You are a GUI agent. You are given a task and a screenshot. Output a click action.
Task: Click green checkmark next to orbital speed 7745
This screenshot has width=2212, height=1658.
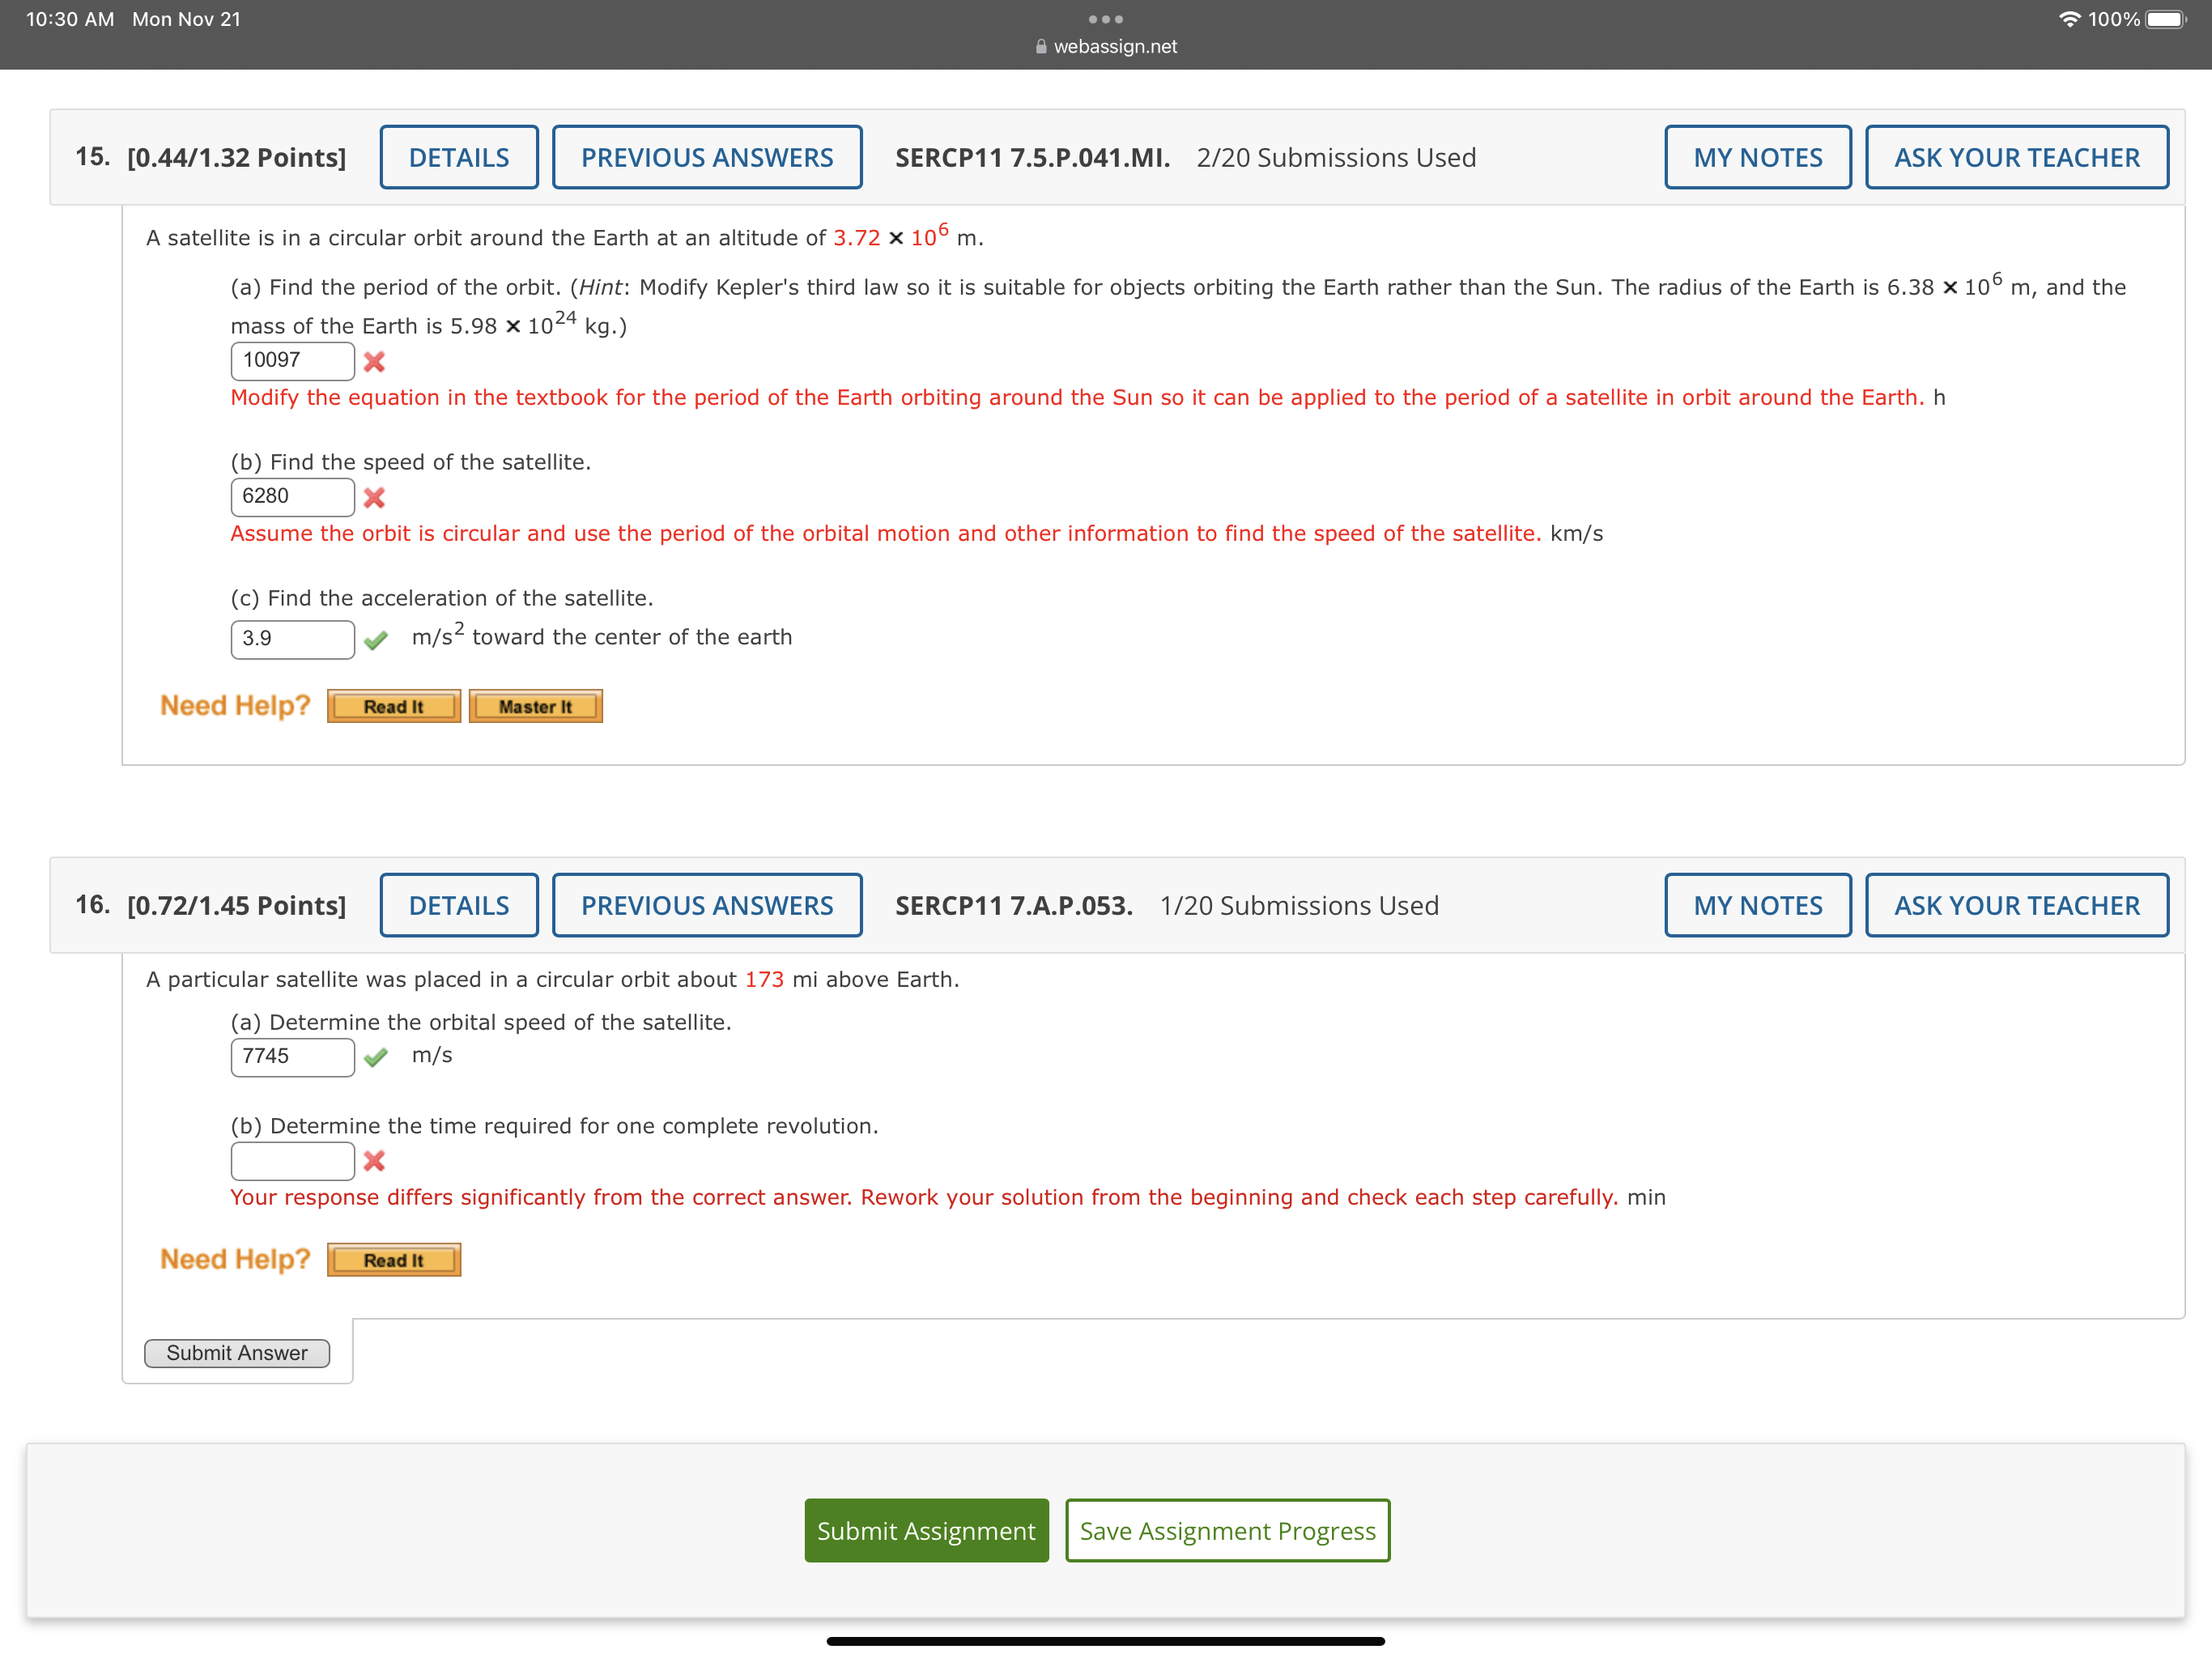pyautogui.click(x=376, y=1058)
